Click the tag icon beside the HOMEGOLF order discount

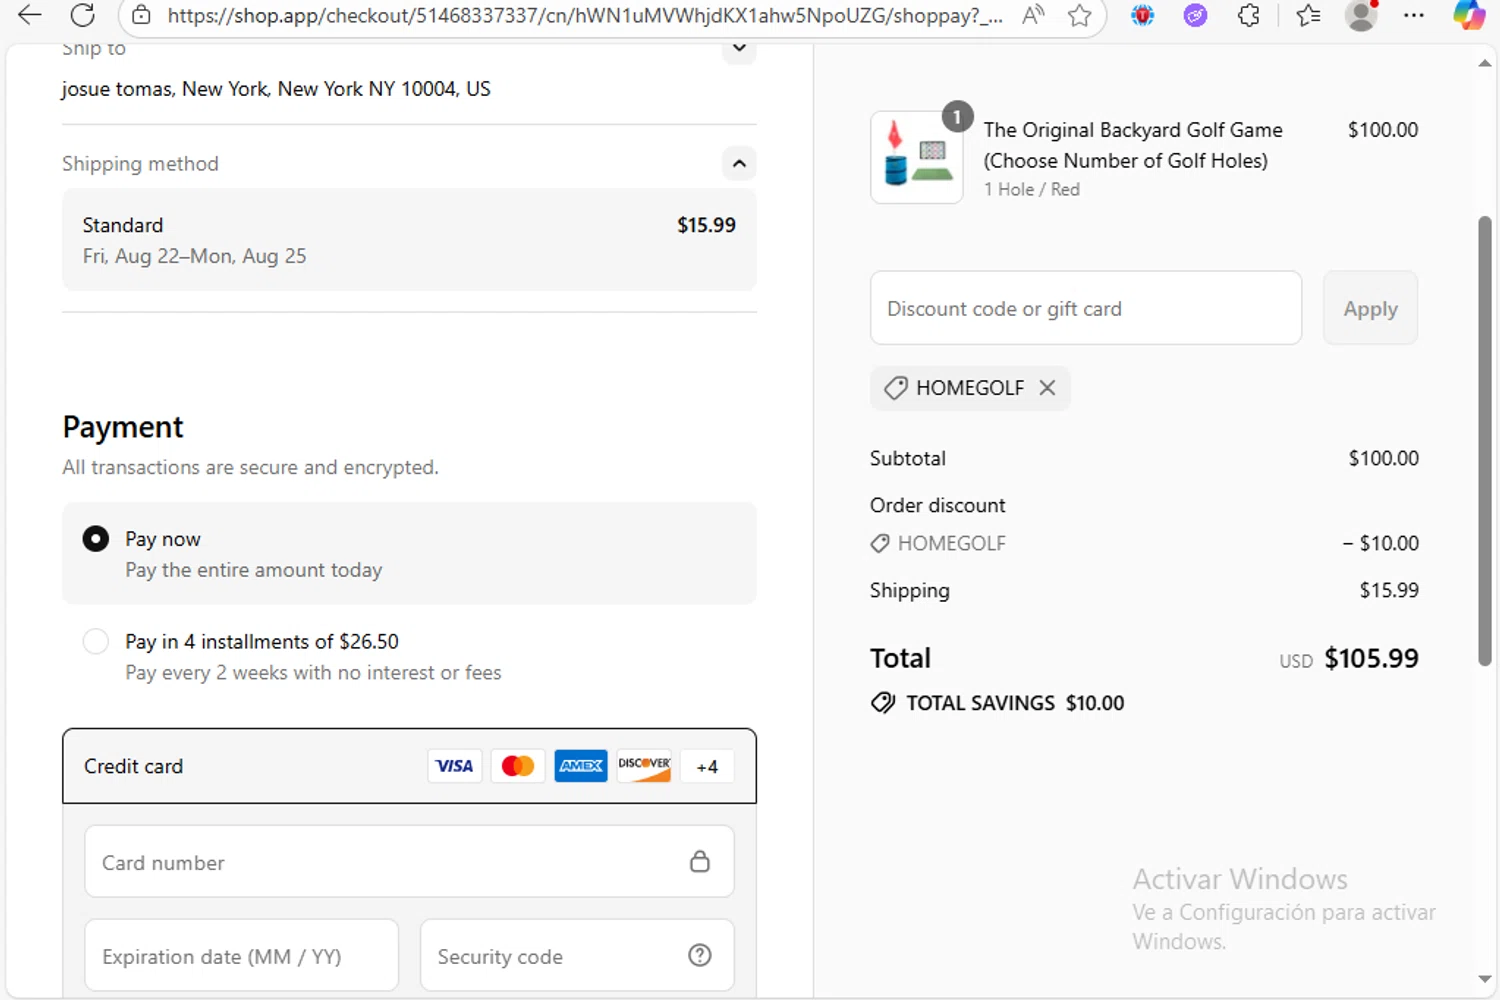(x=880, y=543)
